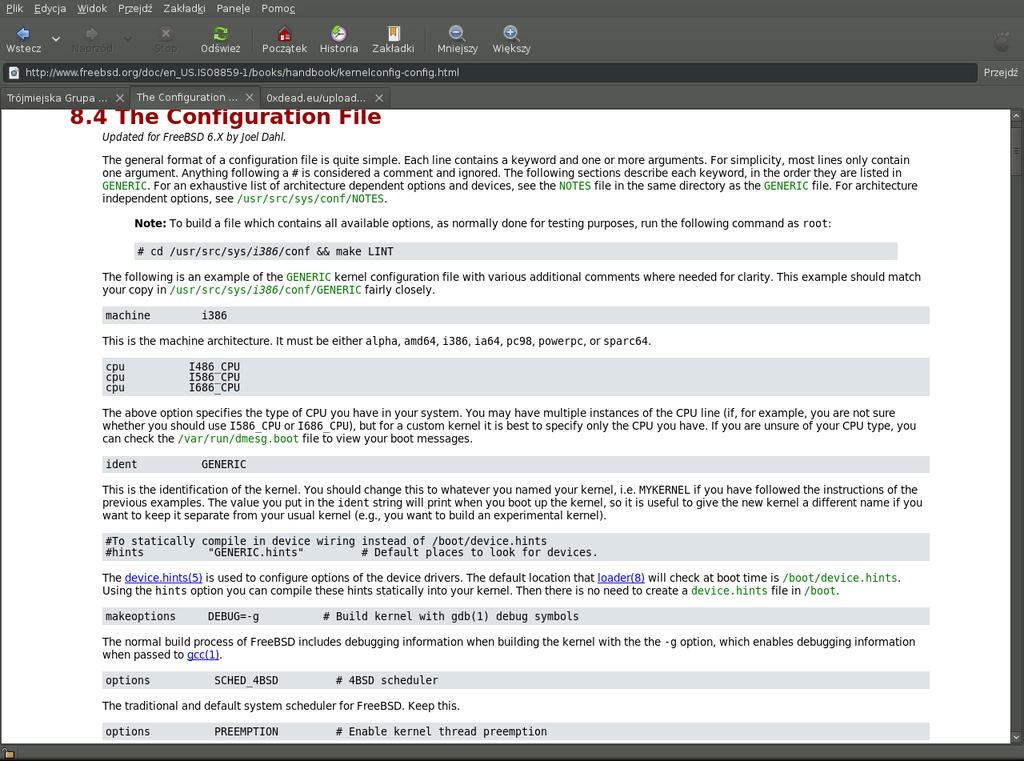Click the 'makeoptions DEBUG=-g' code line
Screen dimensions: 1024x761
[515, 617]
